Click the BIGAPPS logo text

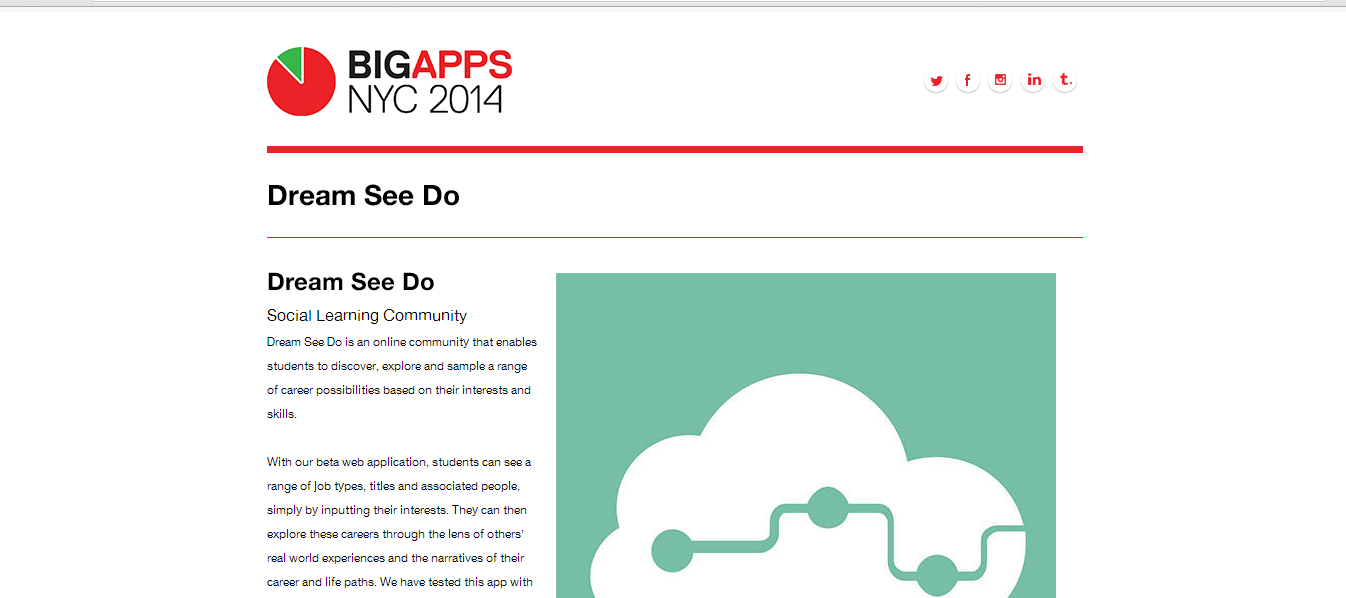coord(429,65)
